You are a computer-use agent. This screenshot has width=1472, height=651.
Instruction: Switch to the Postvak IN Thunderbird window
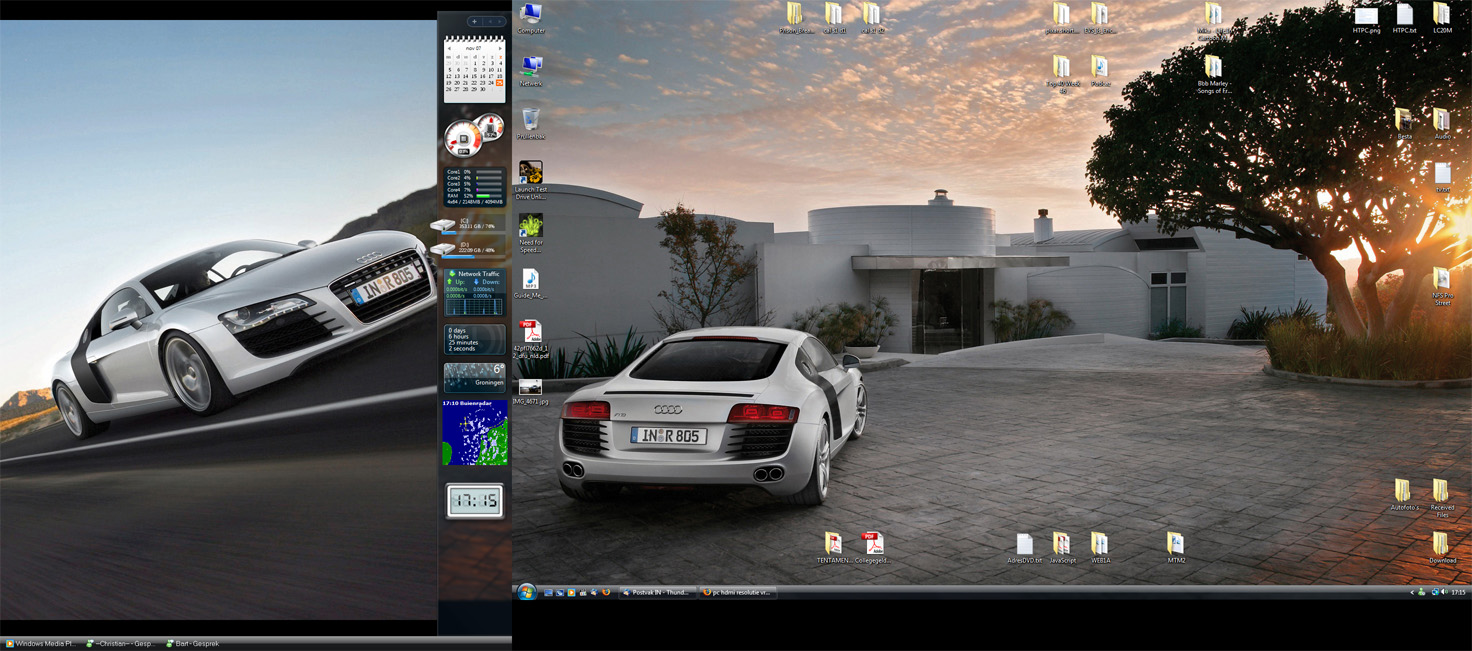(x=656, y=592)
